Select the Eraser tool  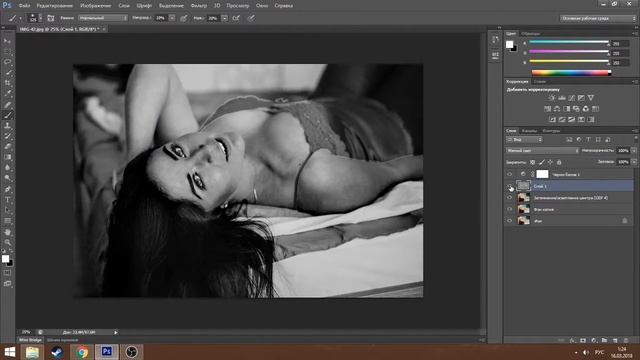7,147
